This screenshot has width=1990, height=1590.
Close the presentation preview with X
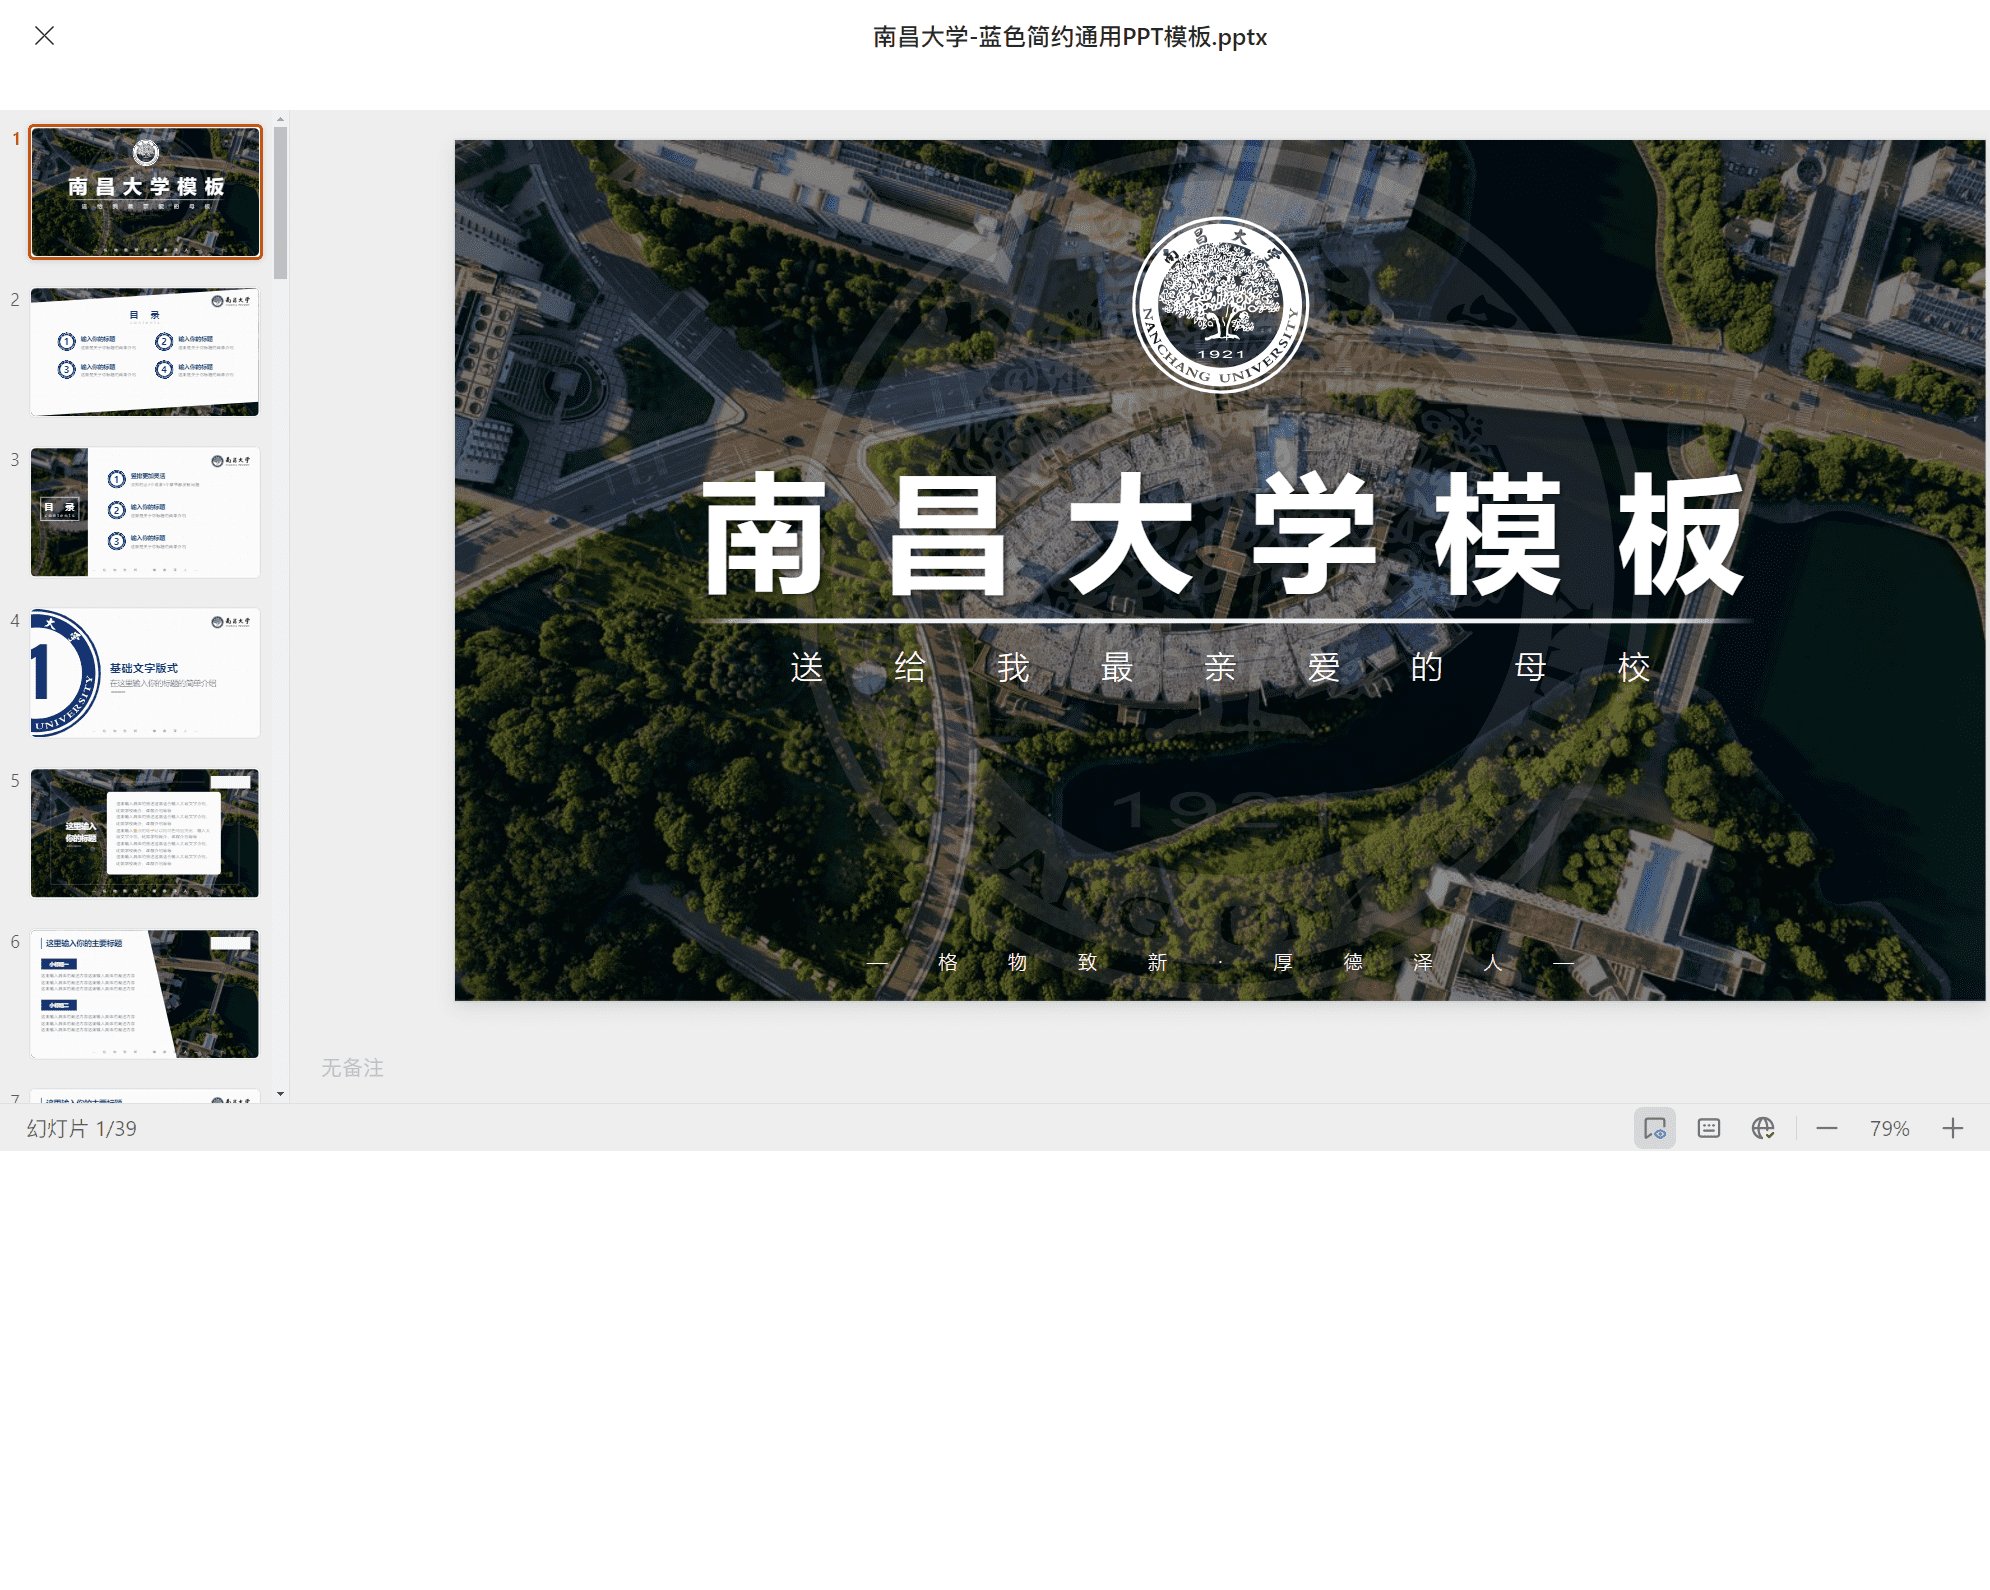44,36
